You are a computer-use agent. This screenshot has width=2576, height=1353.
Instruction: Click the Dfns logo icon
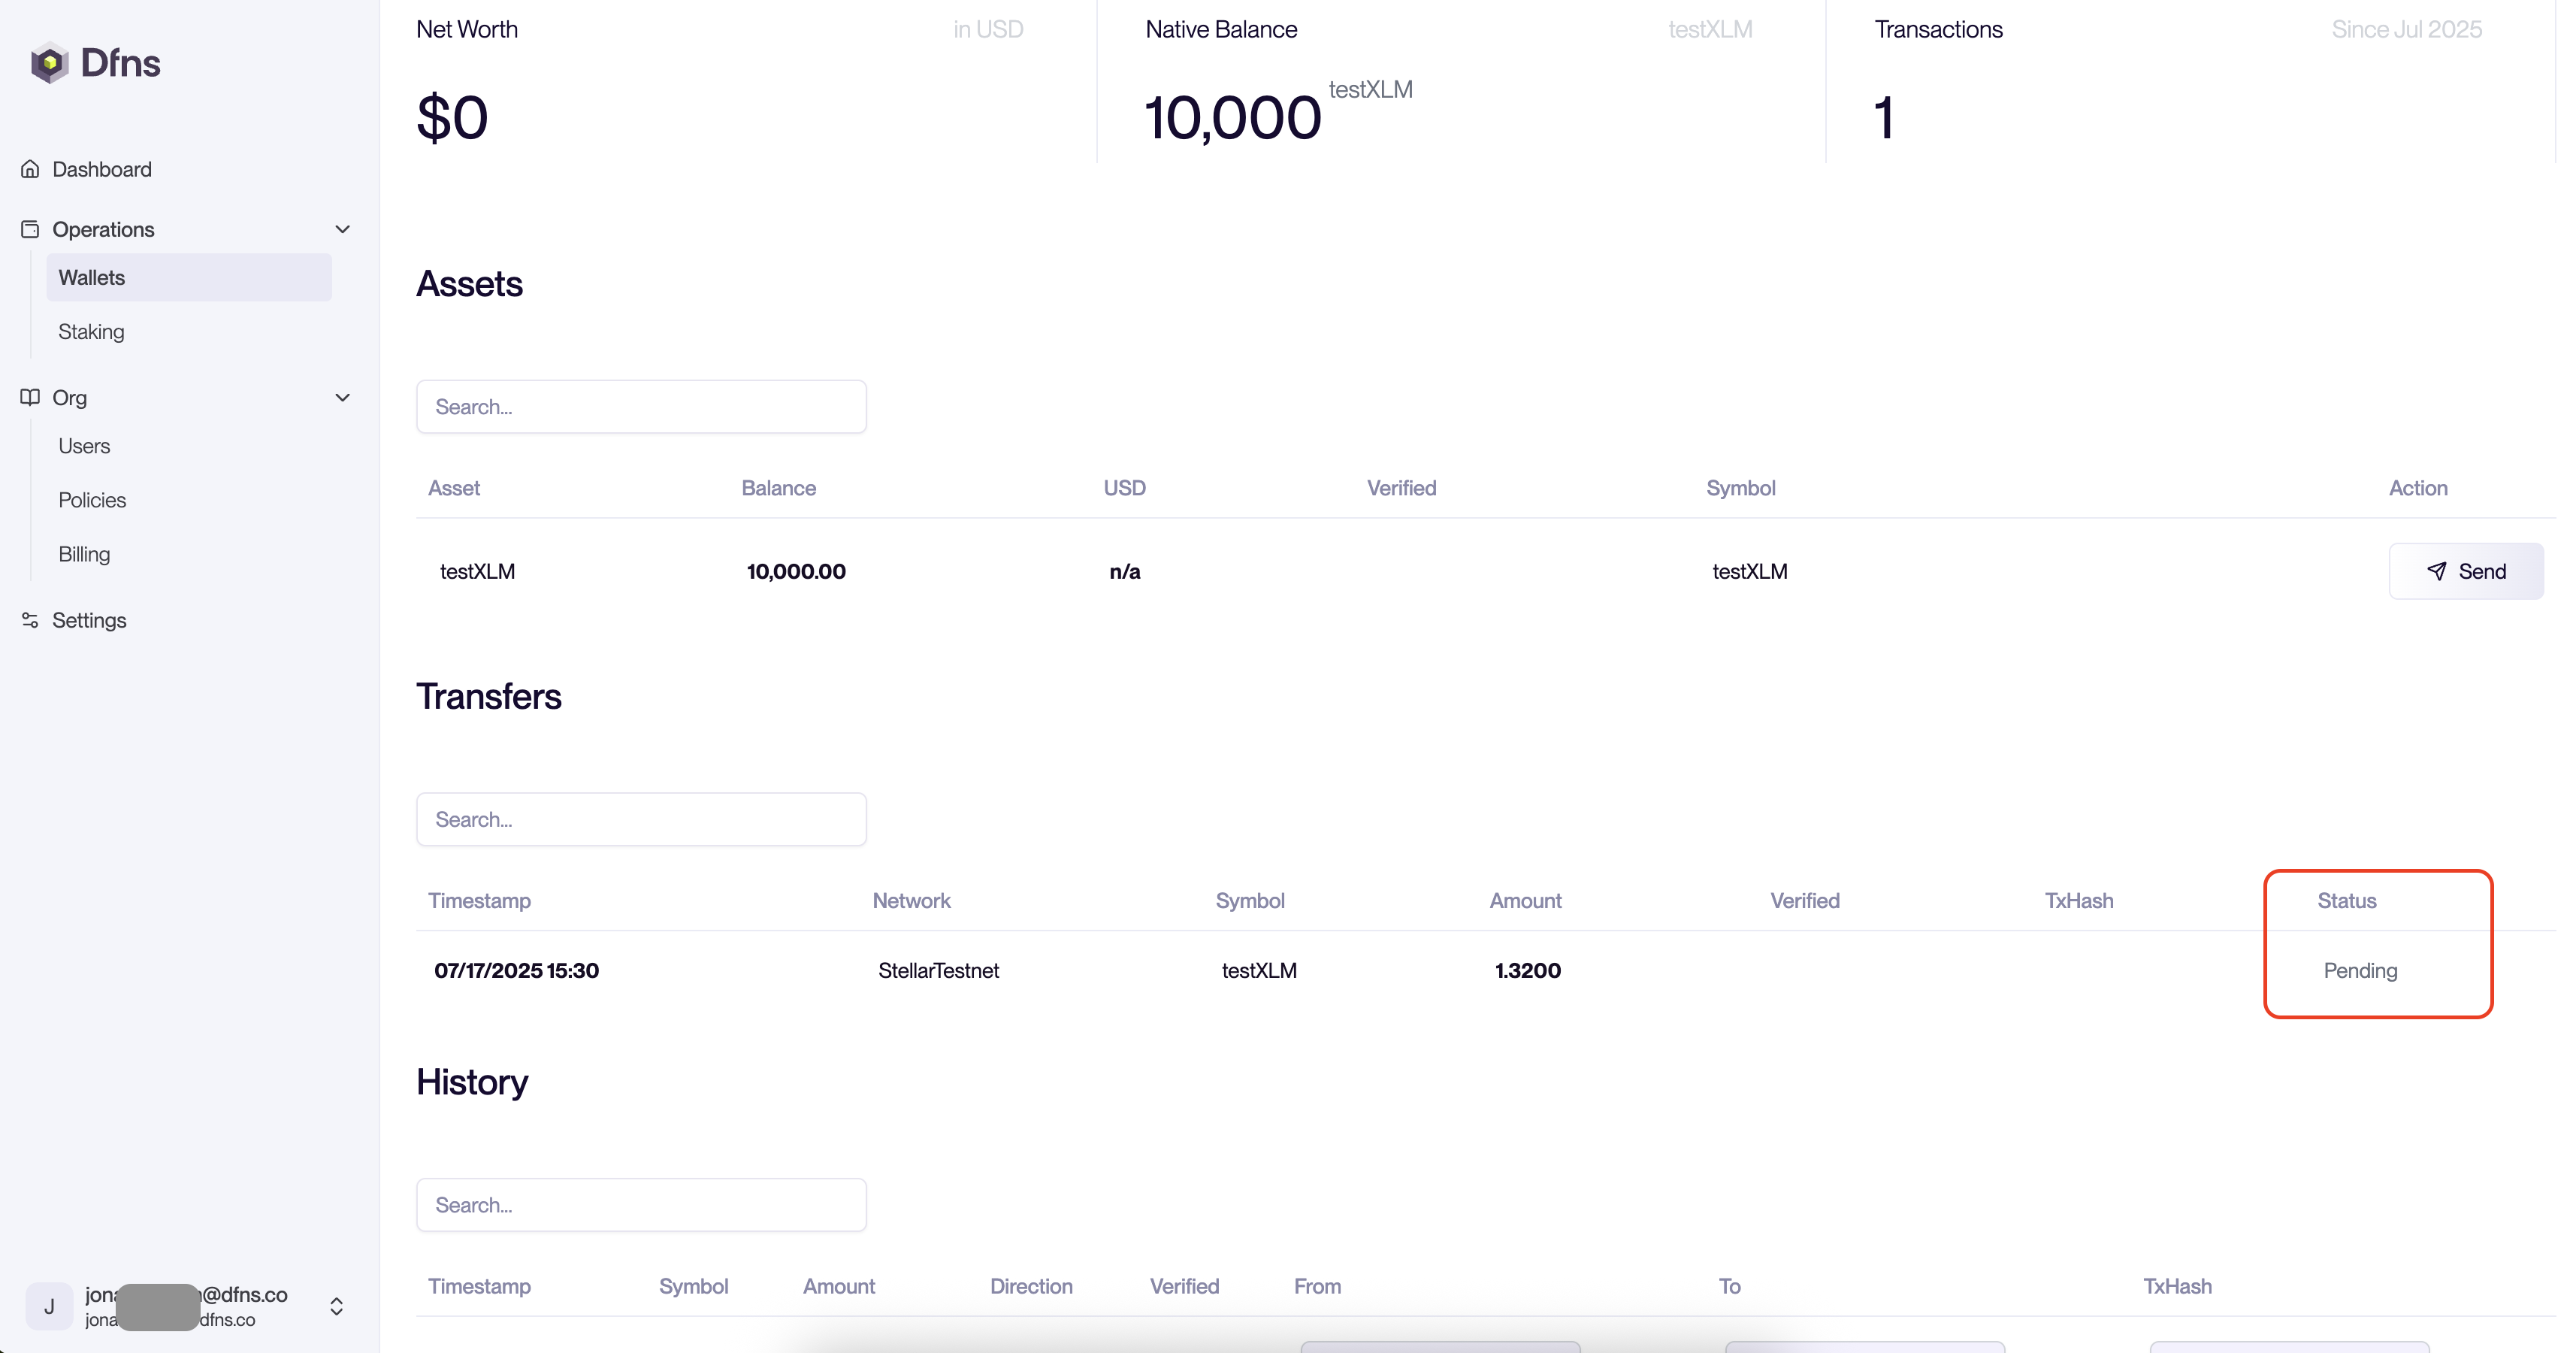coord(49,63)
